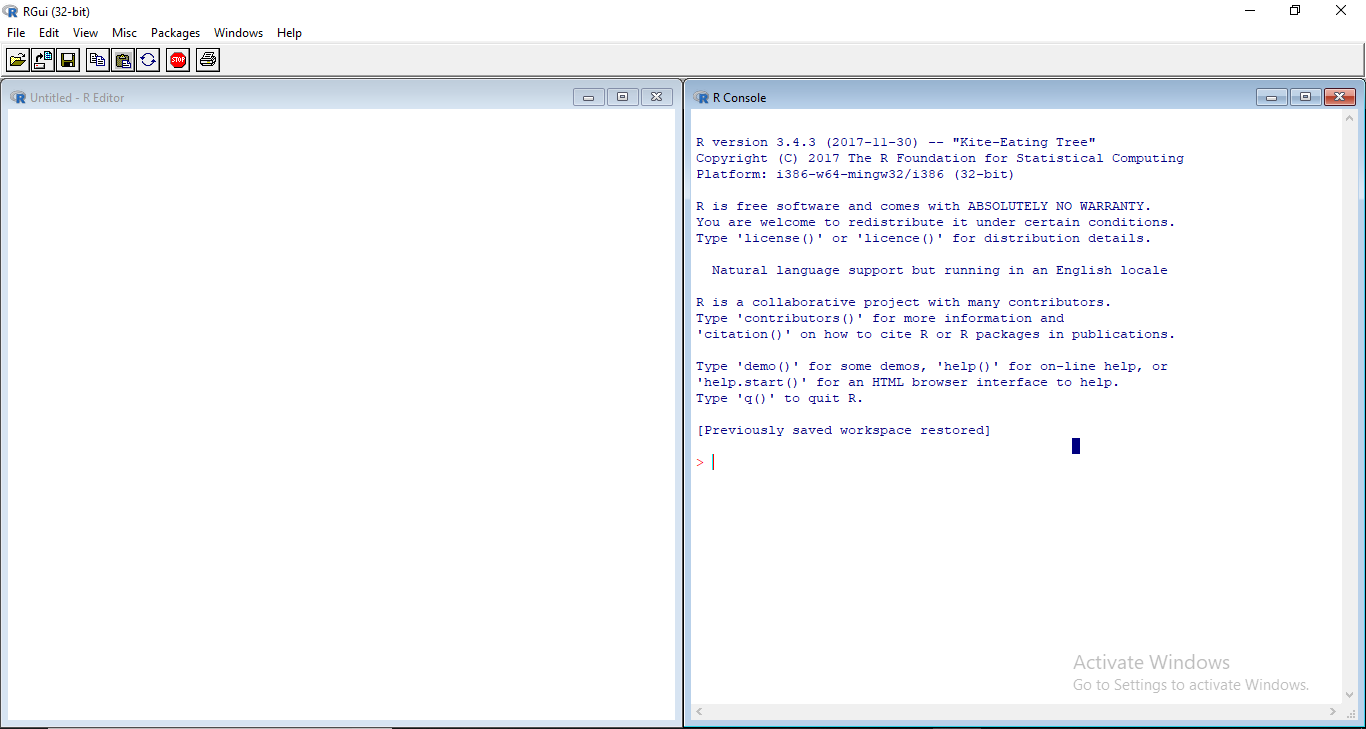1366x729 pixels.
Task: Click the 'Natural language support' console line
Action: point(939,270)
